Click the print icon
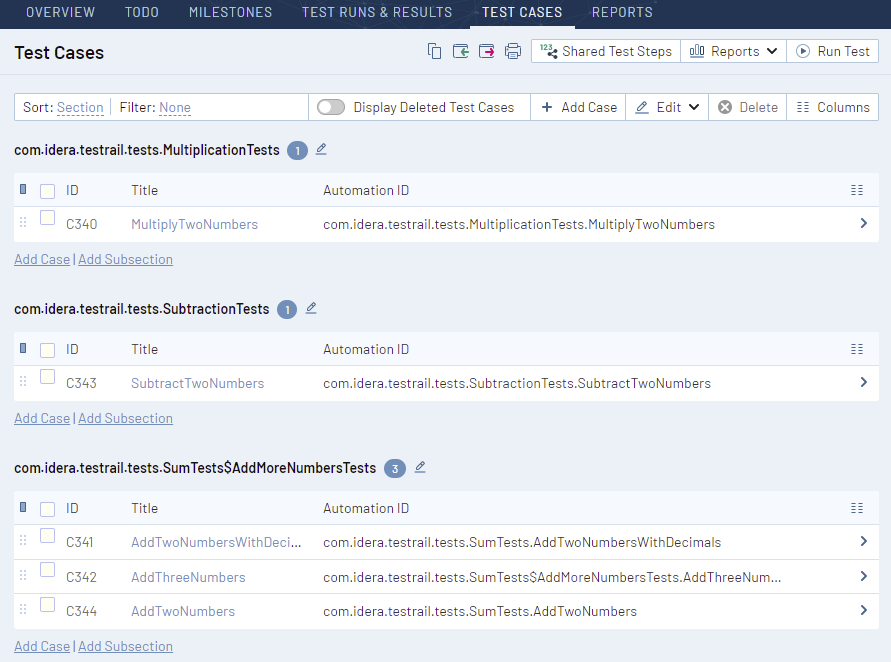The image size is (891, 662). click(x=513, y=51)
